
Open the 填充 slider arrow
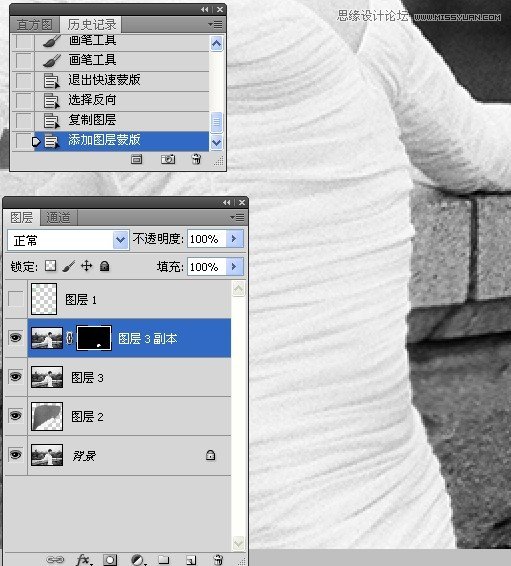point(235,267)
